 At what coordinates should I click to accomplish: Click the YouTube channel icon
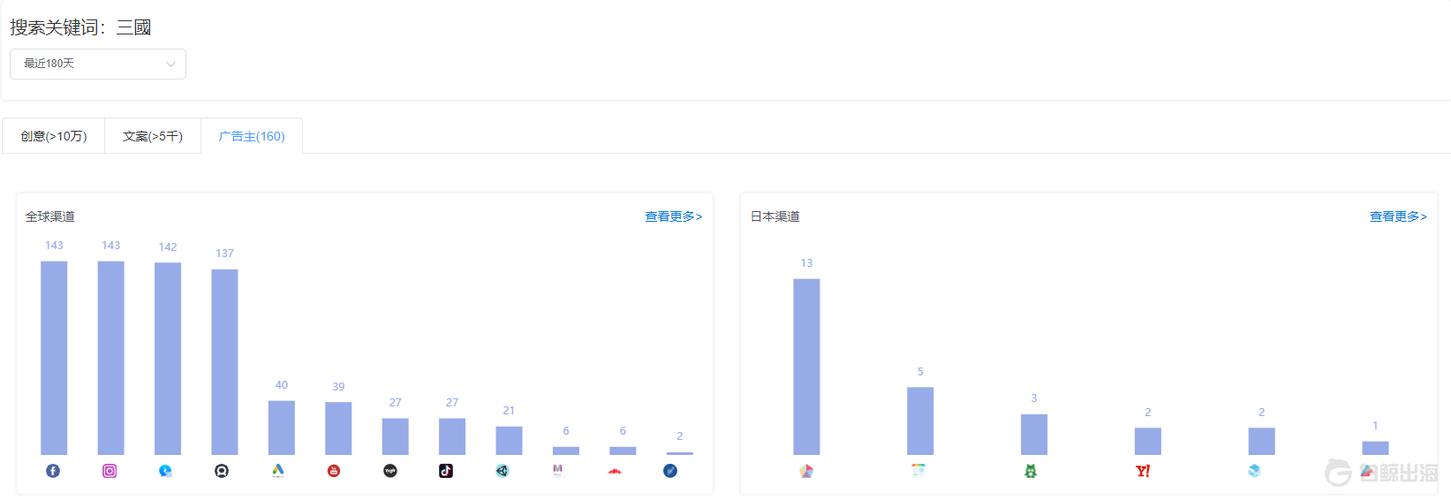335,471
